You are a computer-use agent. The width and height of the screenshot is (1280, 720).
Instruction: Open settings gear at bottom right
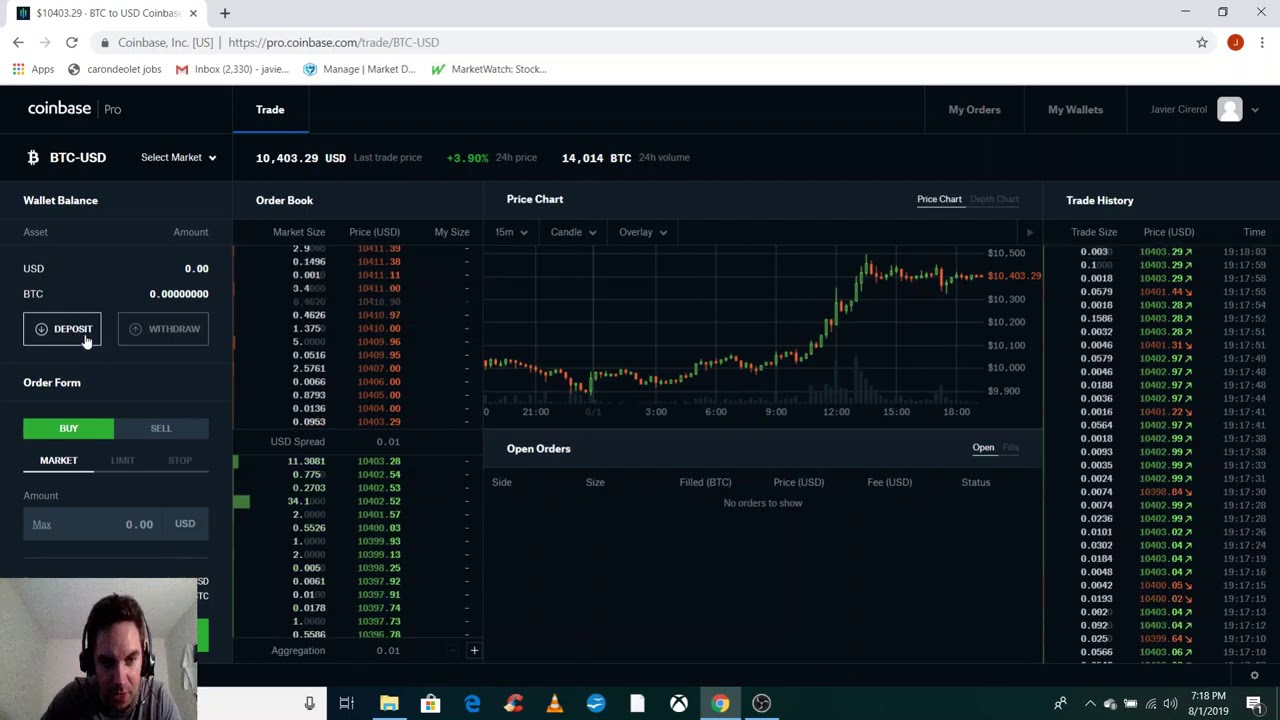tap(1254, 676)
